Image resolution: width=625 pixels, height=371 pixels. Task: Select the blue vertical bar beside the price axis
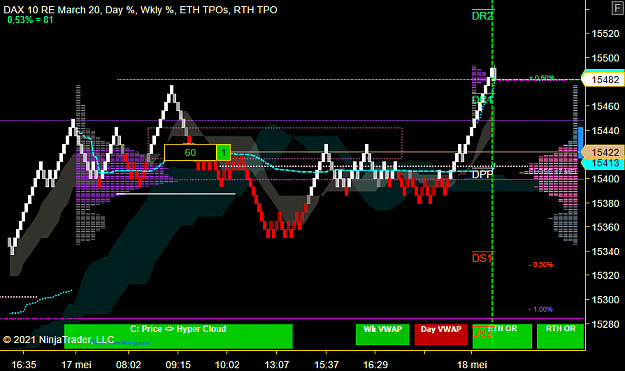(580, 143)
